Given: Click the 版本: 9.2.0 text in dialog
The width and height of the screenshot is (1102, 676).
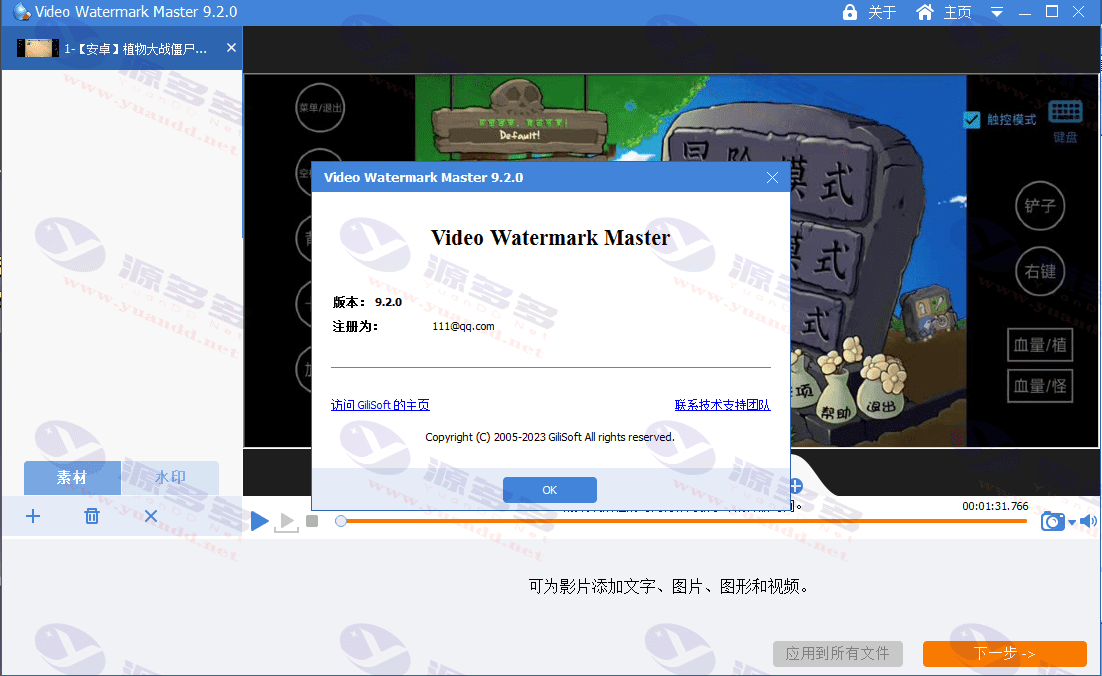Looking at the screenshot, I should point(368,302).
